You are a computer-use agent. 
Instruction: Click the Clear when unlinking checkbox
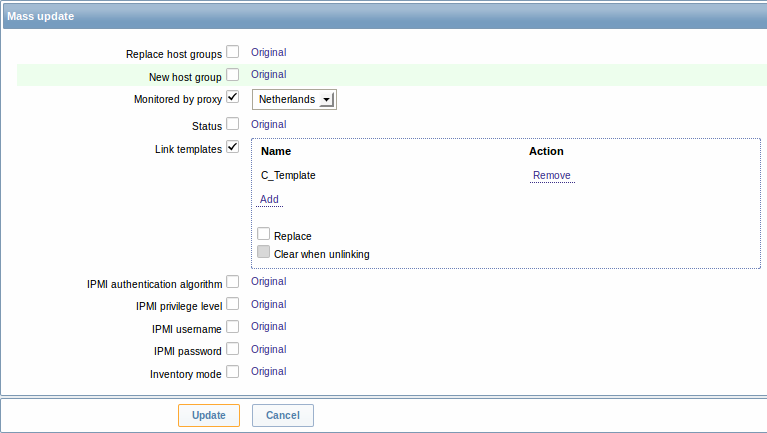tap(263, 251)
